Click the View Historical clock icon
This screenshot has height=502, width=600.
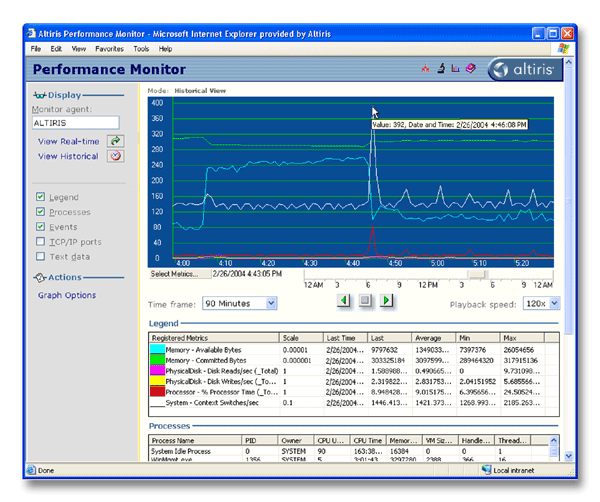pos(115,156)
